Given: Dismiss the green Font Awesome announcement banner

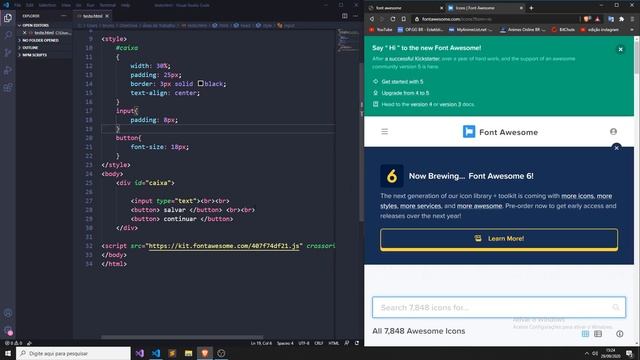Looking at the screenshot, I should [x=620, y=49].
